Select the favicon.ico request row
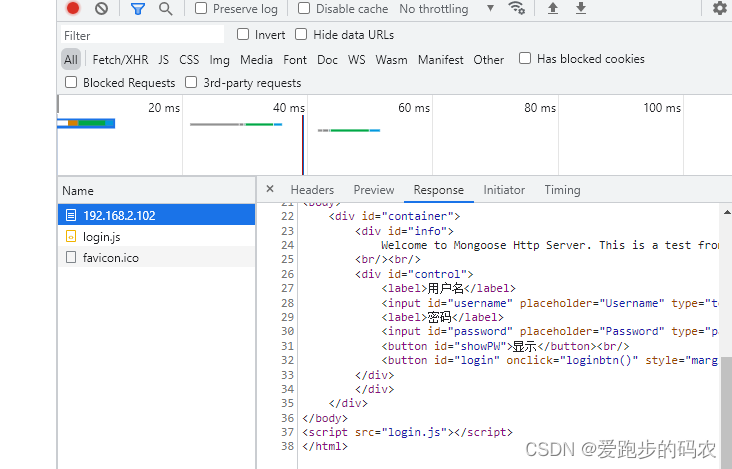 coord(156,257)
